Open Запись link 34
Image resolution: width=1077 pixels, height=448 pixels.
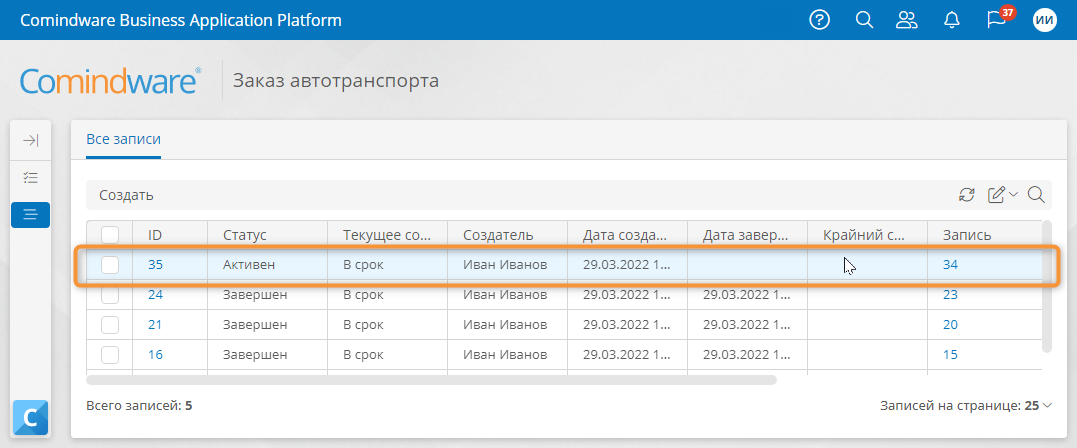pyautogui.click(x=950, y=265)
